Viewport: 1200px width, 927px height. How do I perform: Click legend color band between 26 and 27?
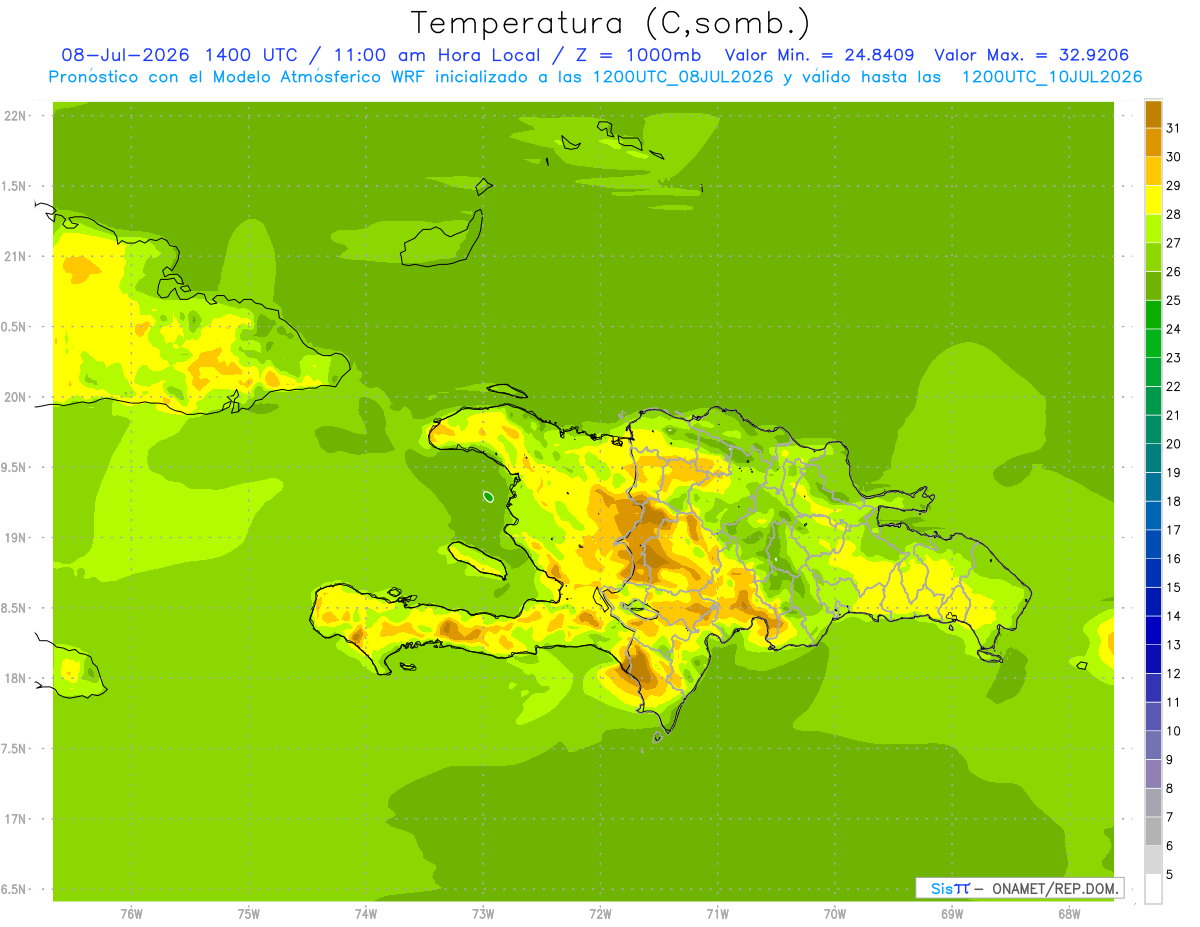(1153, 257)
